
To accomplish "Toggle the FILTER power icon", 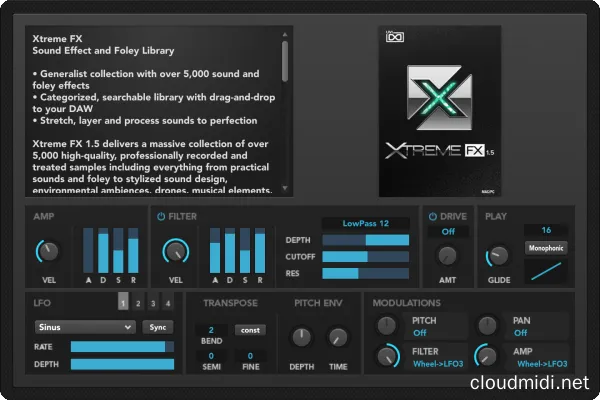I will [x=161, y=217].
